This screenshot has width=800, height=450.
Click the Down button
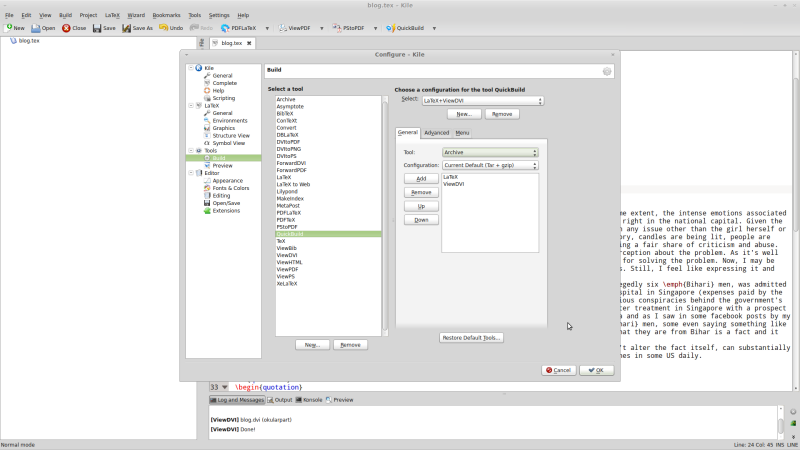pos(421,220)
